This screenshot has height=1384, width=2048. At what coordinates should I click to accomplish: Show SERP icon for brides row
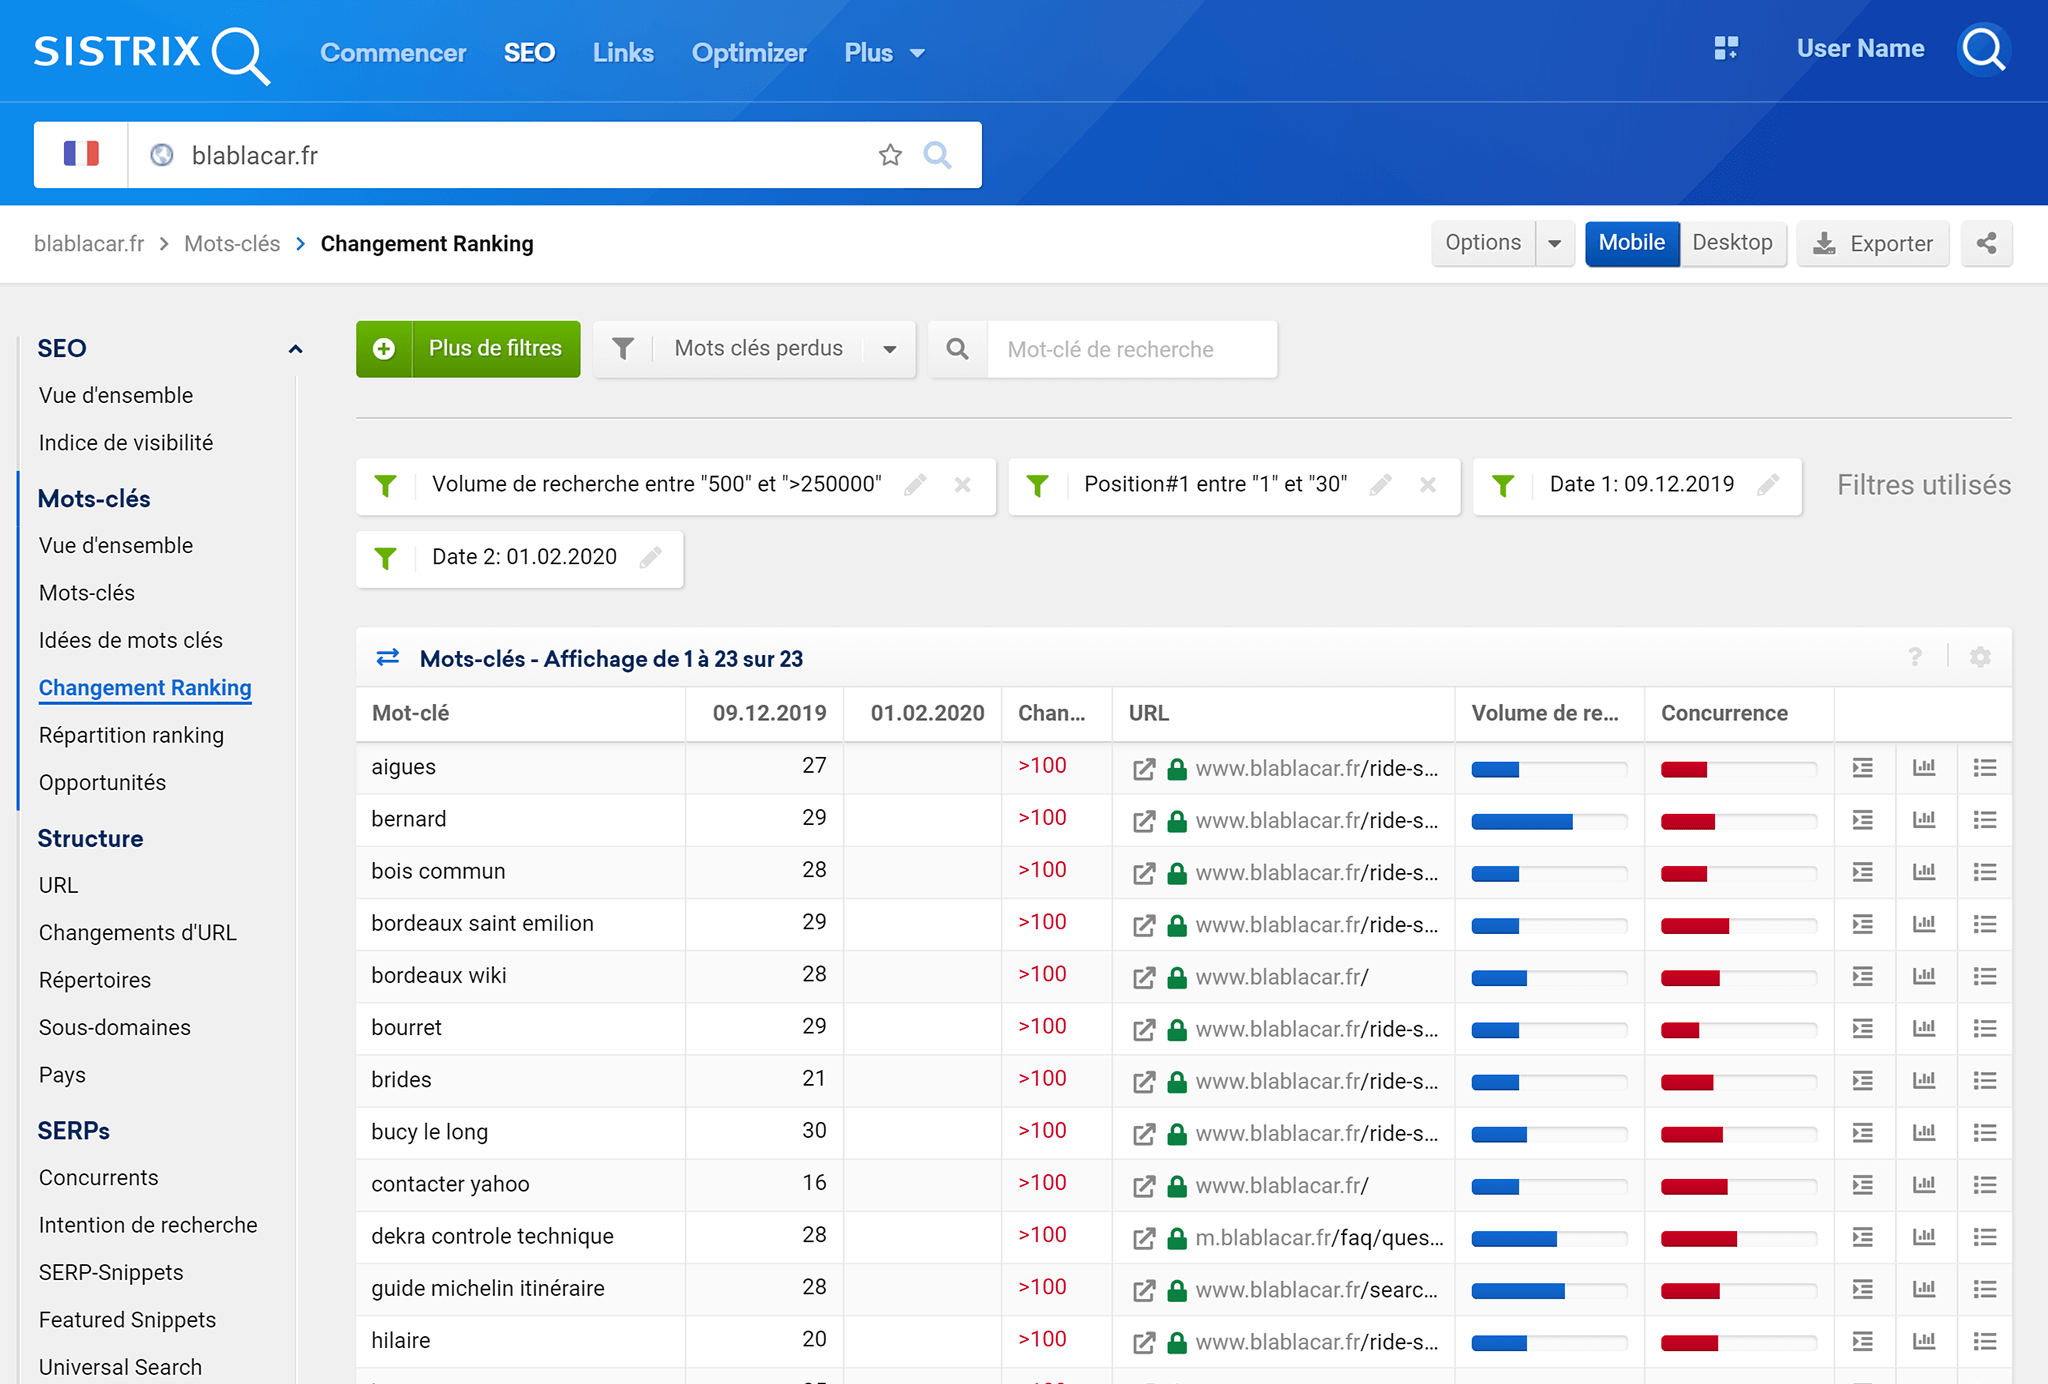1862,1081
